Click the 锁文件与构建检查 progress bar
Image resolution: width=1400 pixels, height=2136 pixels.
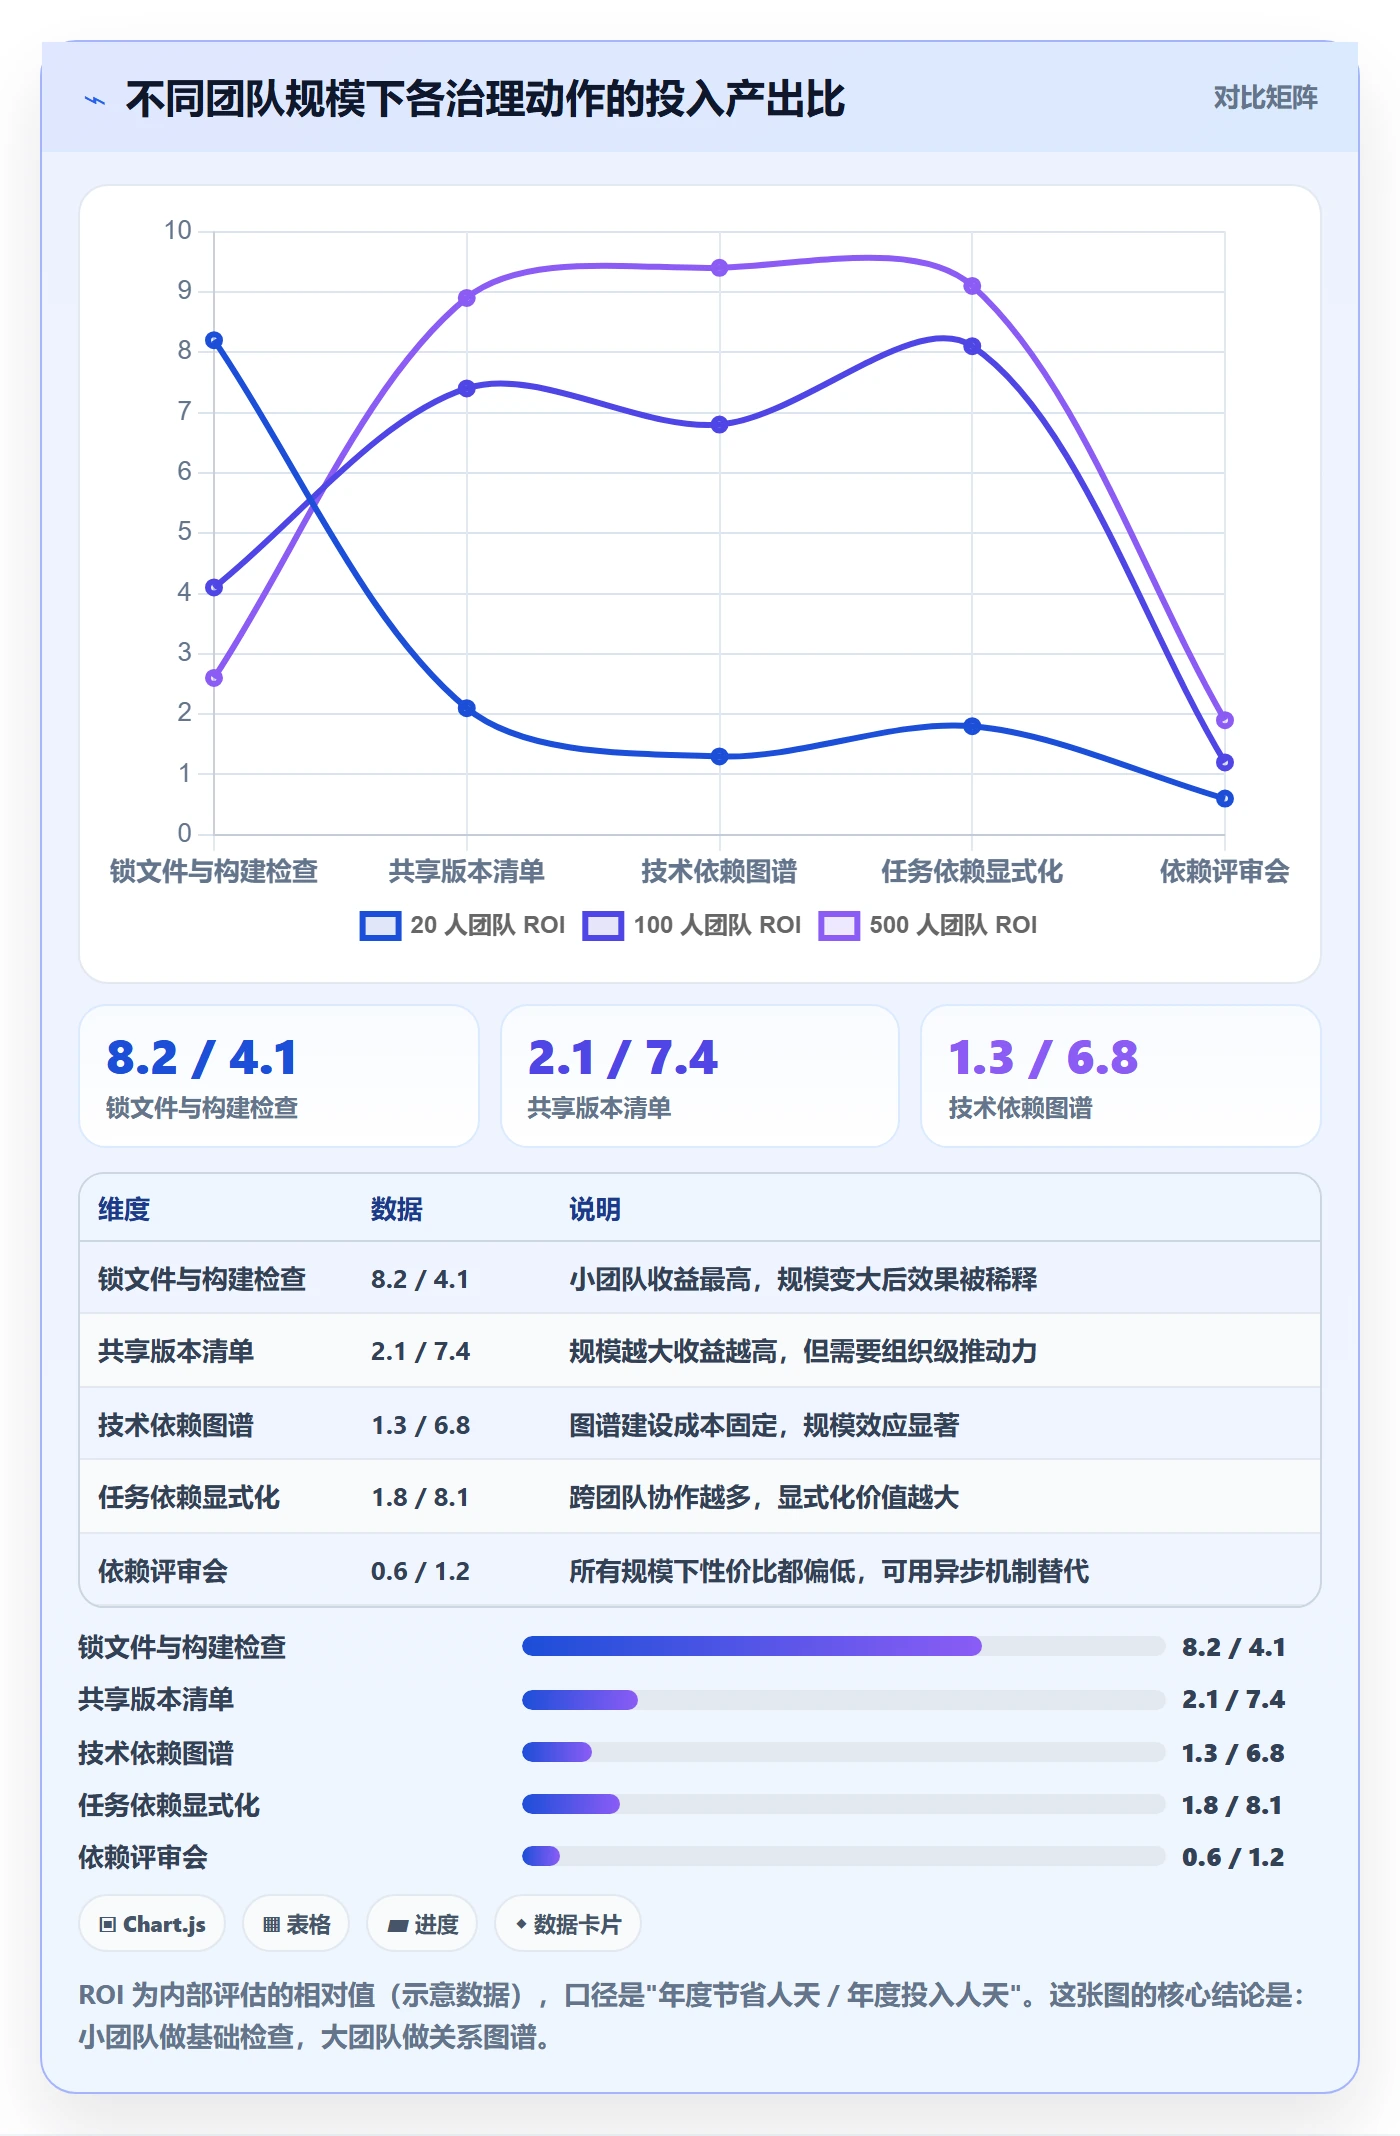(x=844, y=1646)
